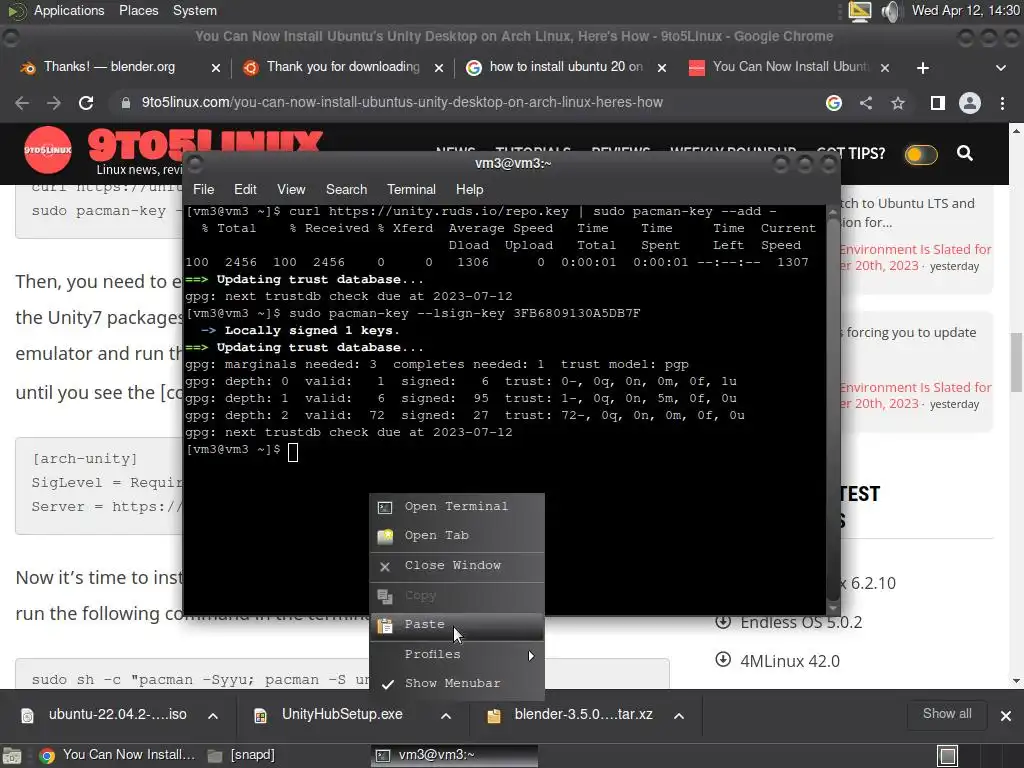Open Chrome side panel icon

click(x=938, y=103)
